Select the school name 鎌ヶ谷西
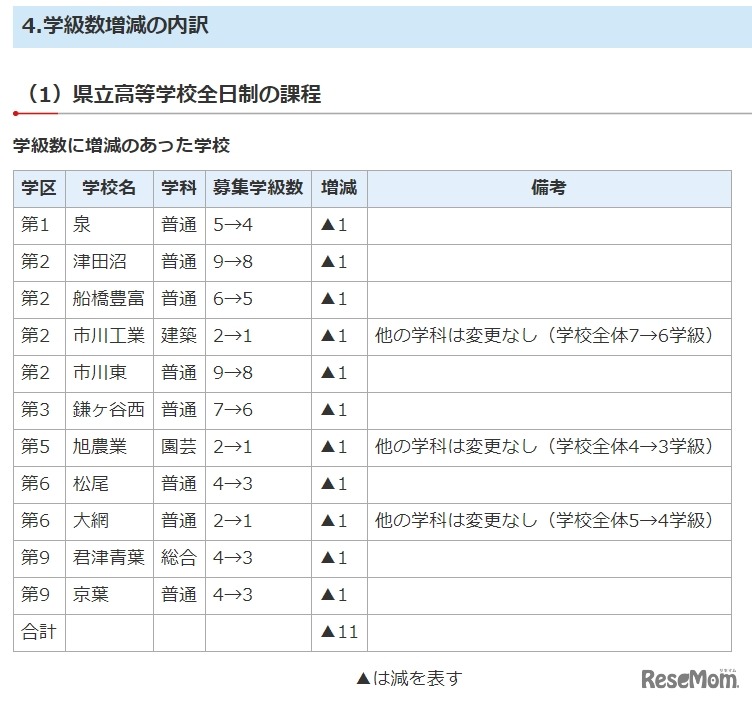This screenshot has width=752, height=702. pyautogui.click(x=109, y=410)
